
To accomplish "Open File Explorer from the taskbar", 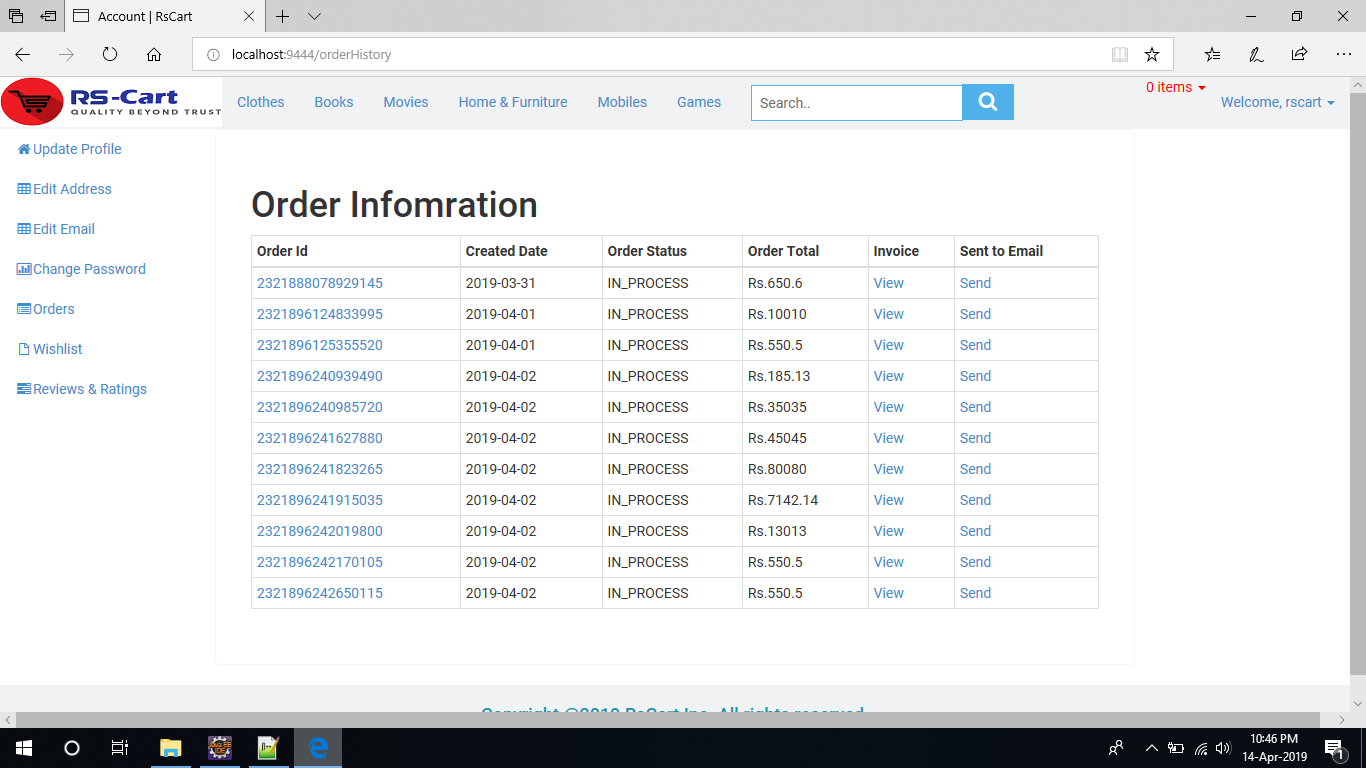I will point(171,748).
